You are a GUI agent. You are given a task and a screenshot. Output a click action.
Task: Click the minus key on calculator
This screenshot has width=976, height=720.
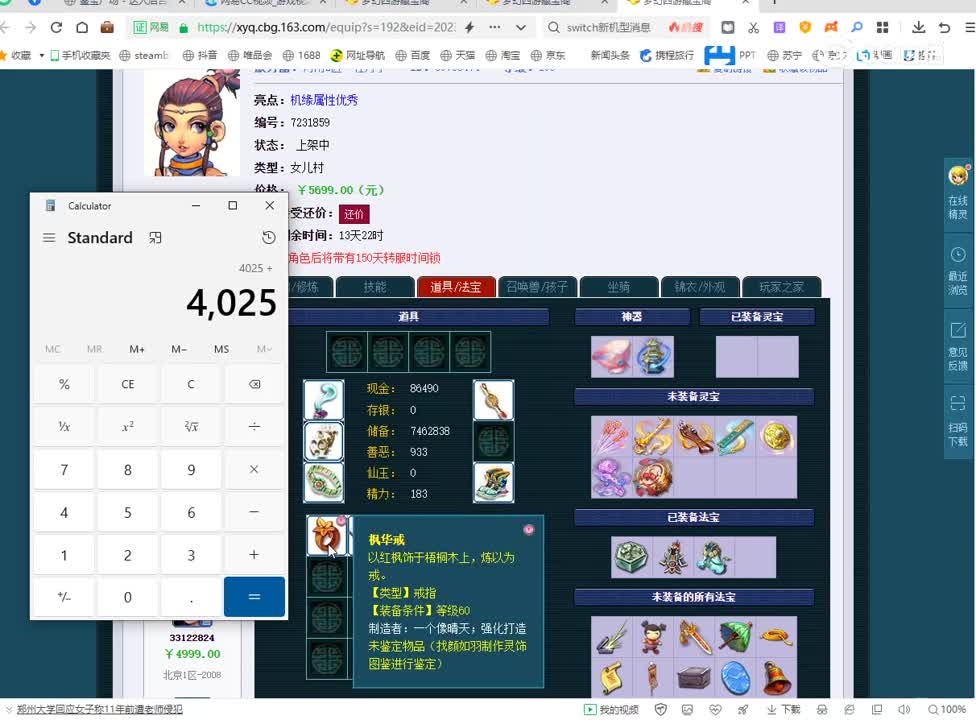click(x=255, y=512)
